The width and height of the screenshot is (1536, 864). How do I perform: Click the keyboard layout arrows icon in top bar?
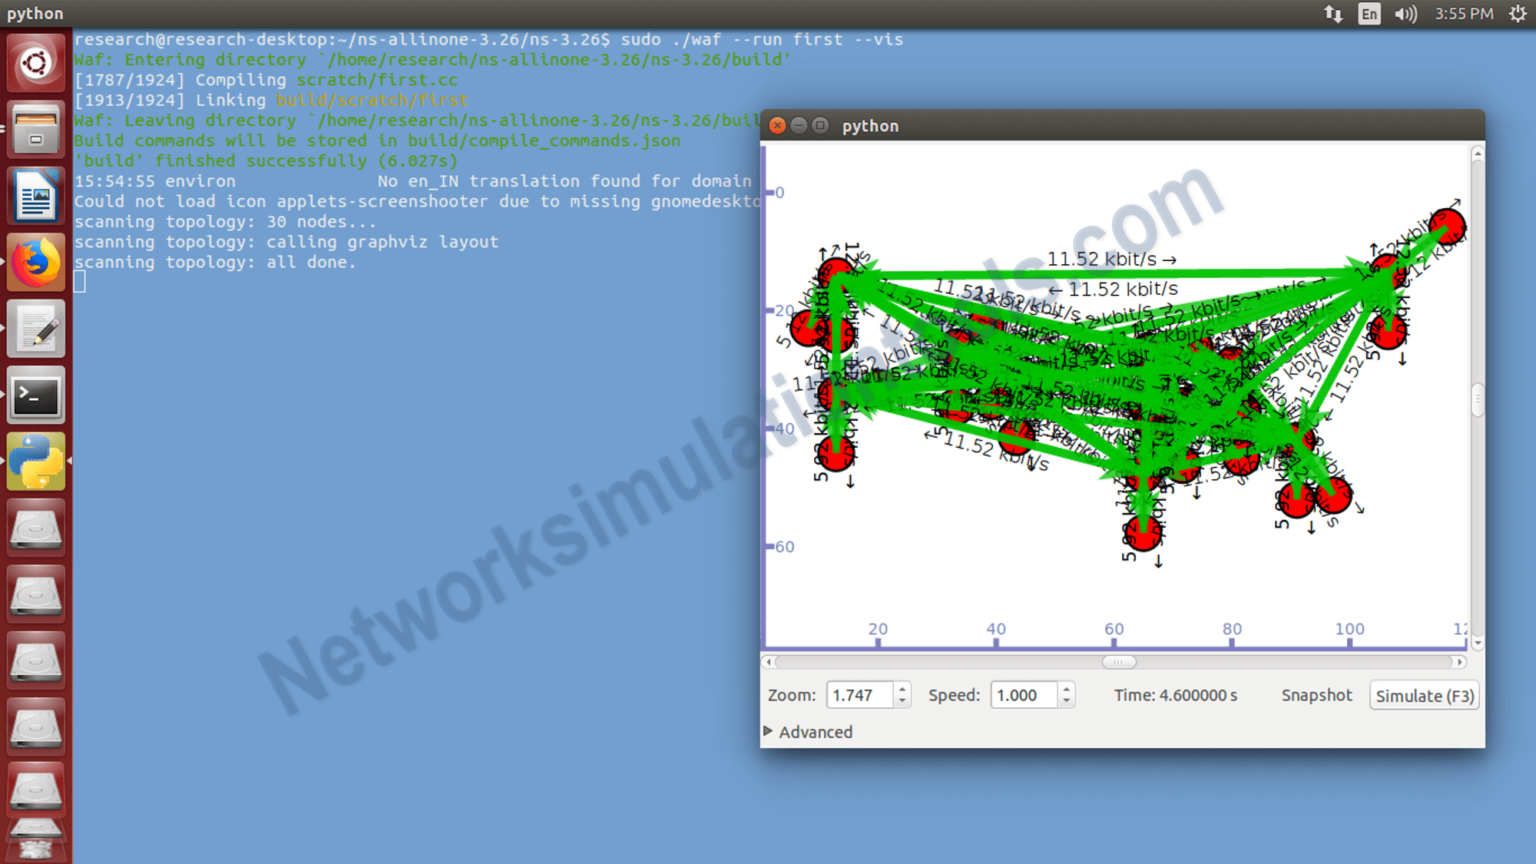(x=1334, y=14)
